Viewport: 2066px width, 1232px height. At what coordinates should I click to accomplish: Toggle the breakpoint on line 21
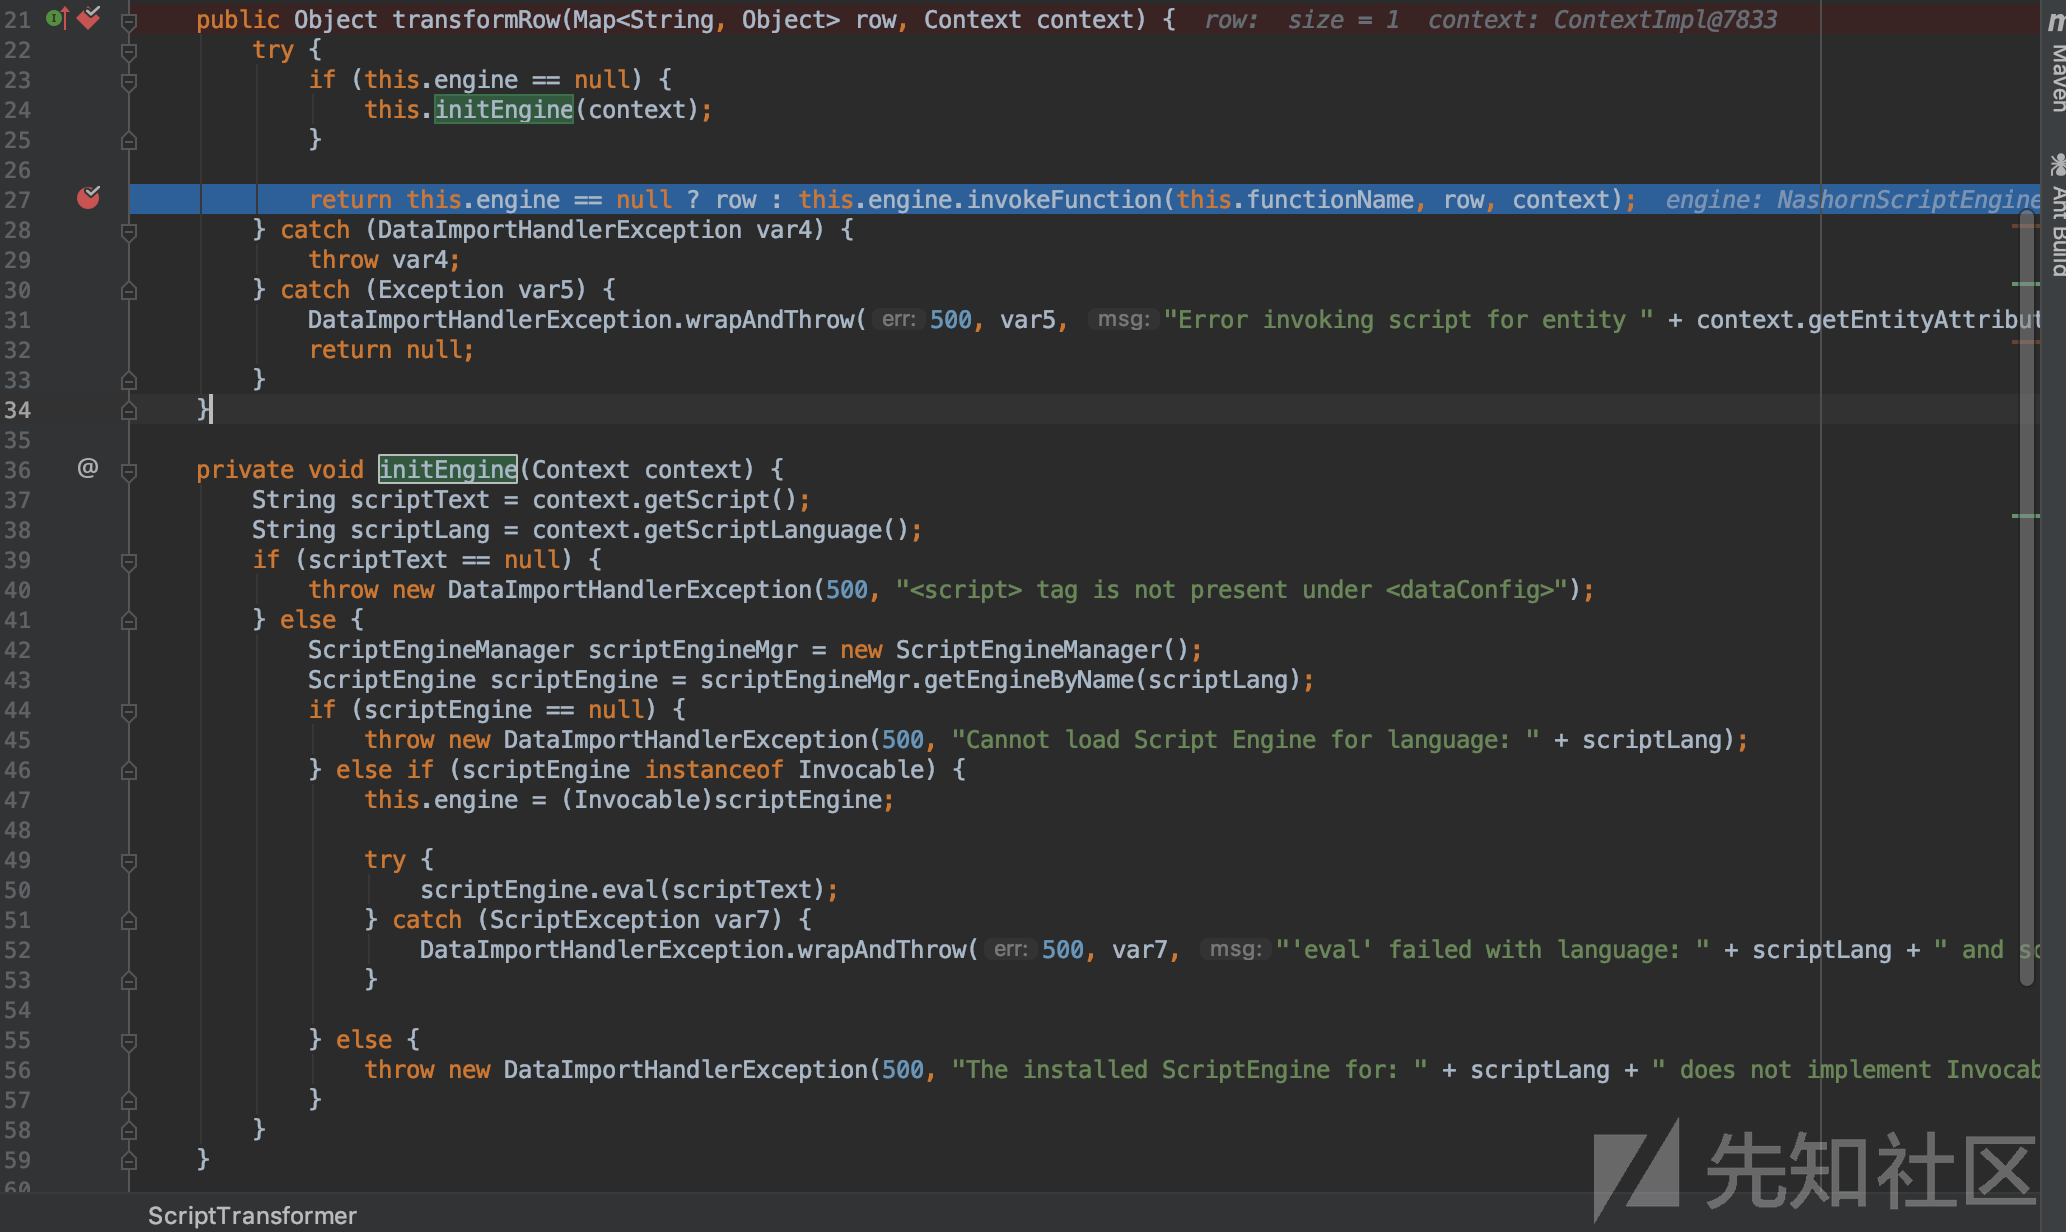click(89, 17)
